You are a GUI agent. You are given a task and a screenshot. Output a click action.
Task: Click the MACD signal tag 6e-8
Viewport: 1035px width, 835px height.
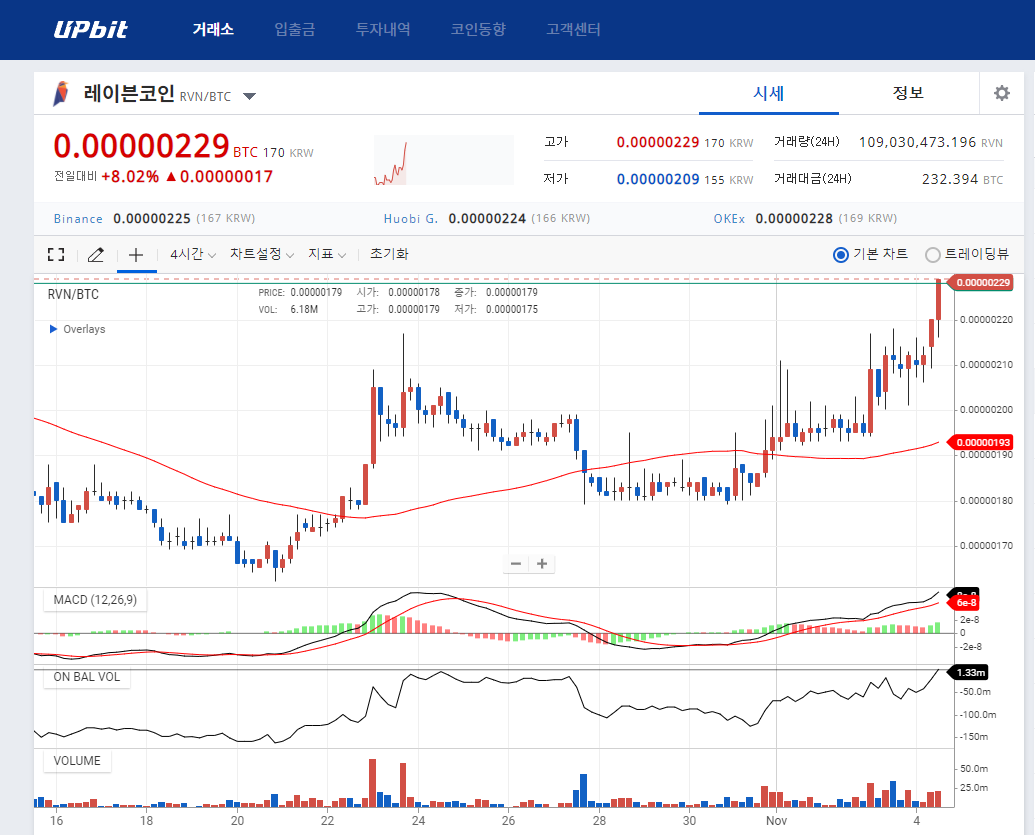coord(966,603)
